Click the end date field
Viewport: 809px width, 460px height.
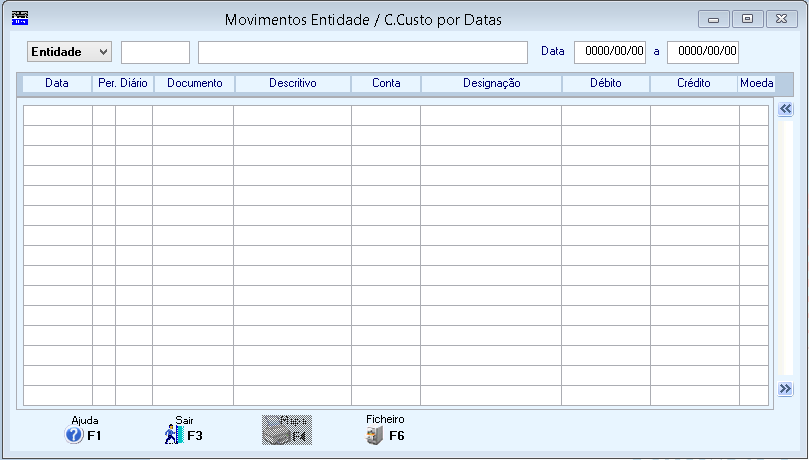tap(703, 52)
